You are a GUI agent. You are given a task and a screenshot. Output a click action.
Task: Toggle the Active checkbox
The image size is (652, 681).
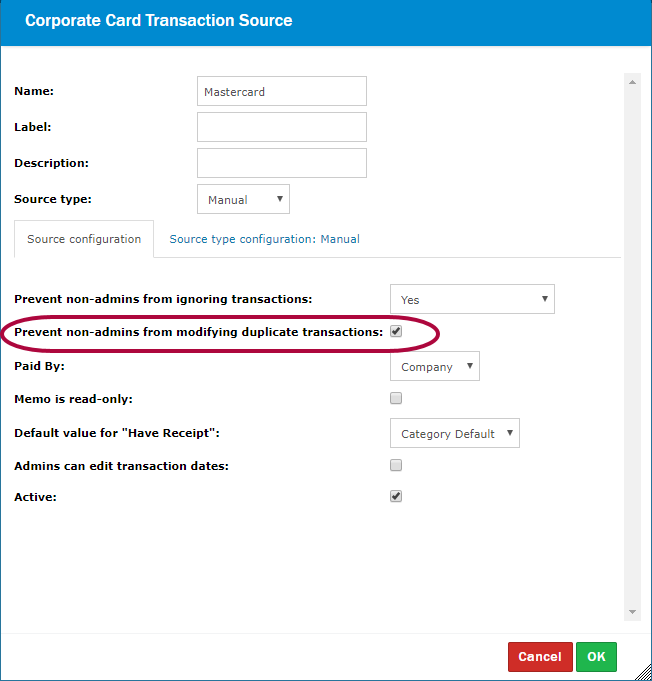coord(396,496)
